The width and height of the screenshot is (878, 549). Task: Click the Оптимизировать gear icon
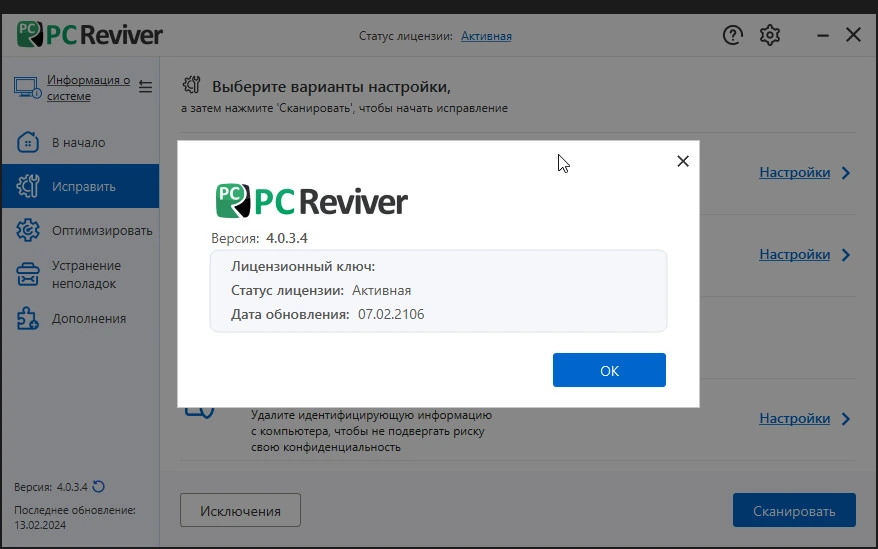[28, 230]
